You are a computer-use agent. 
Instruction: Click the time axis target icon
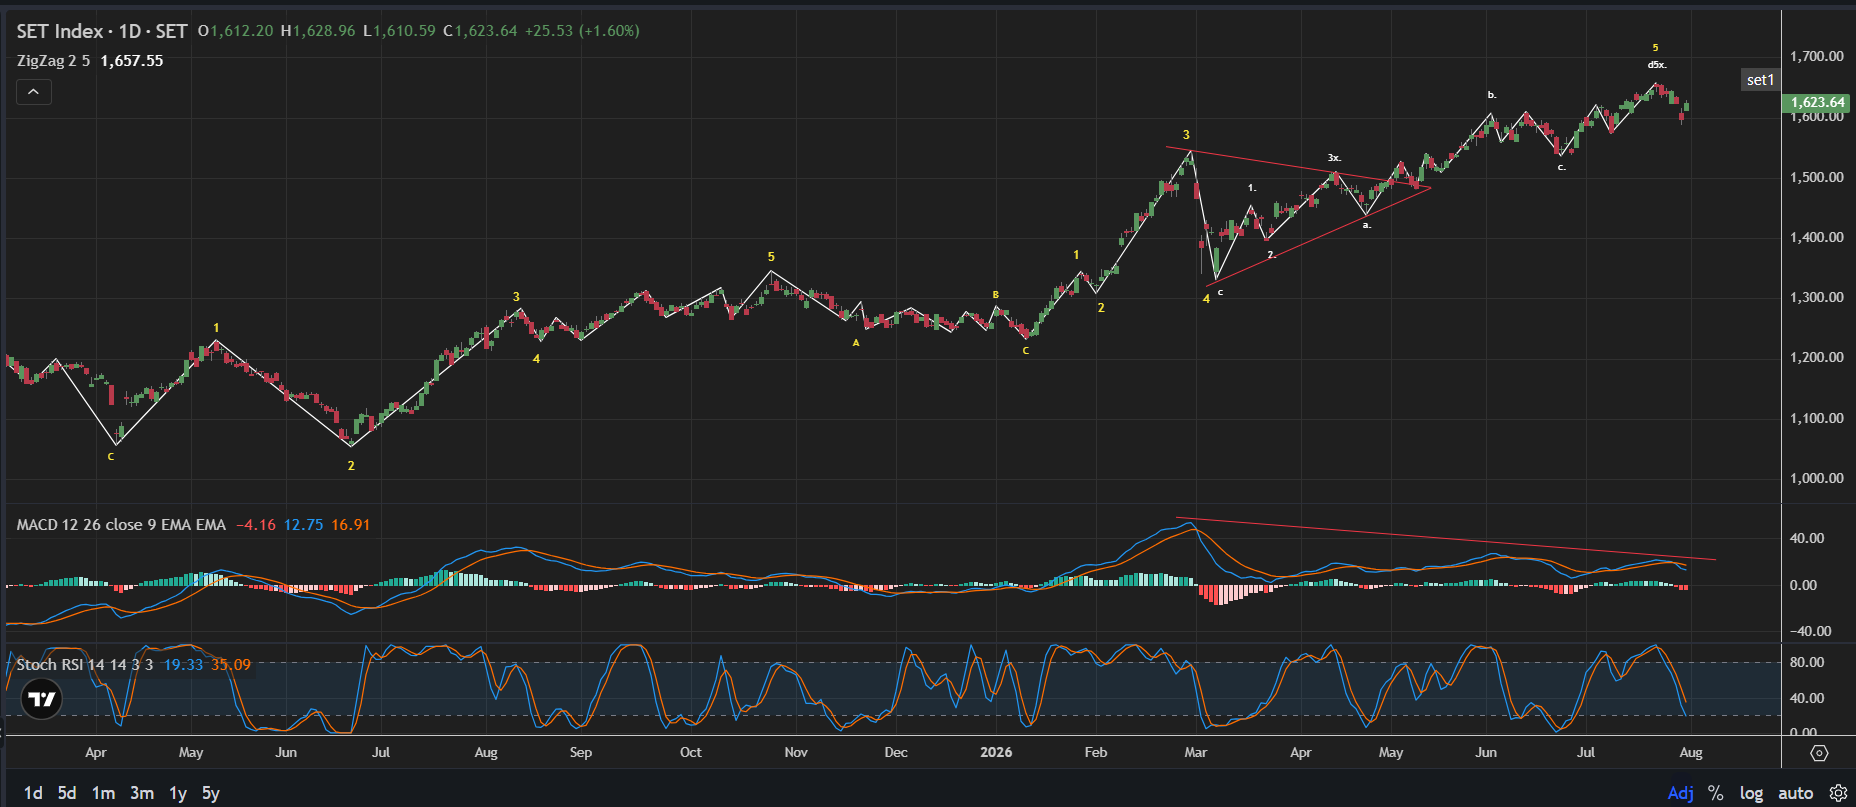click(x=1819, y=753)
